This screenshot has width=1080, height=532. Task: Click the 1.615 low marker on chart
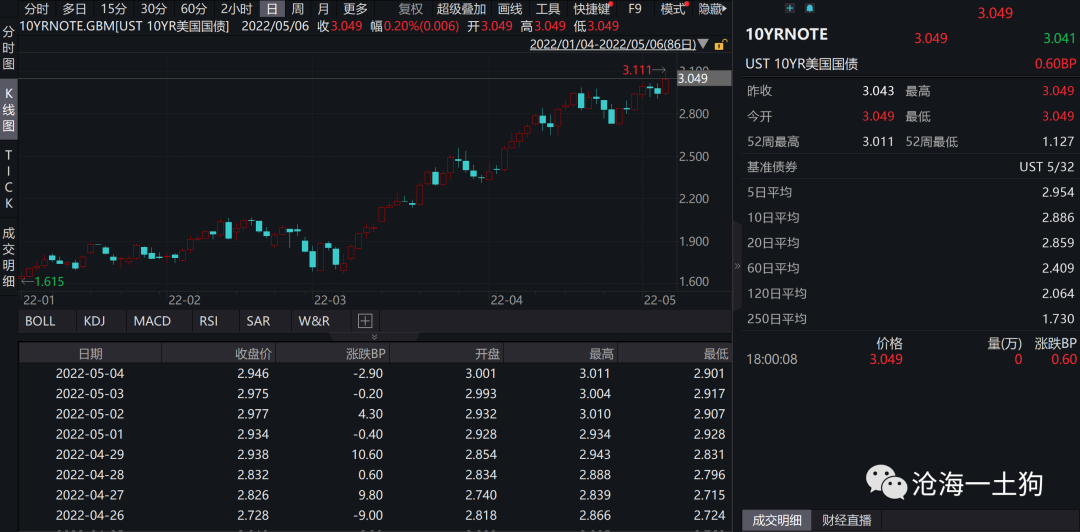50,281
